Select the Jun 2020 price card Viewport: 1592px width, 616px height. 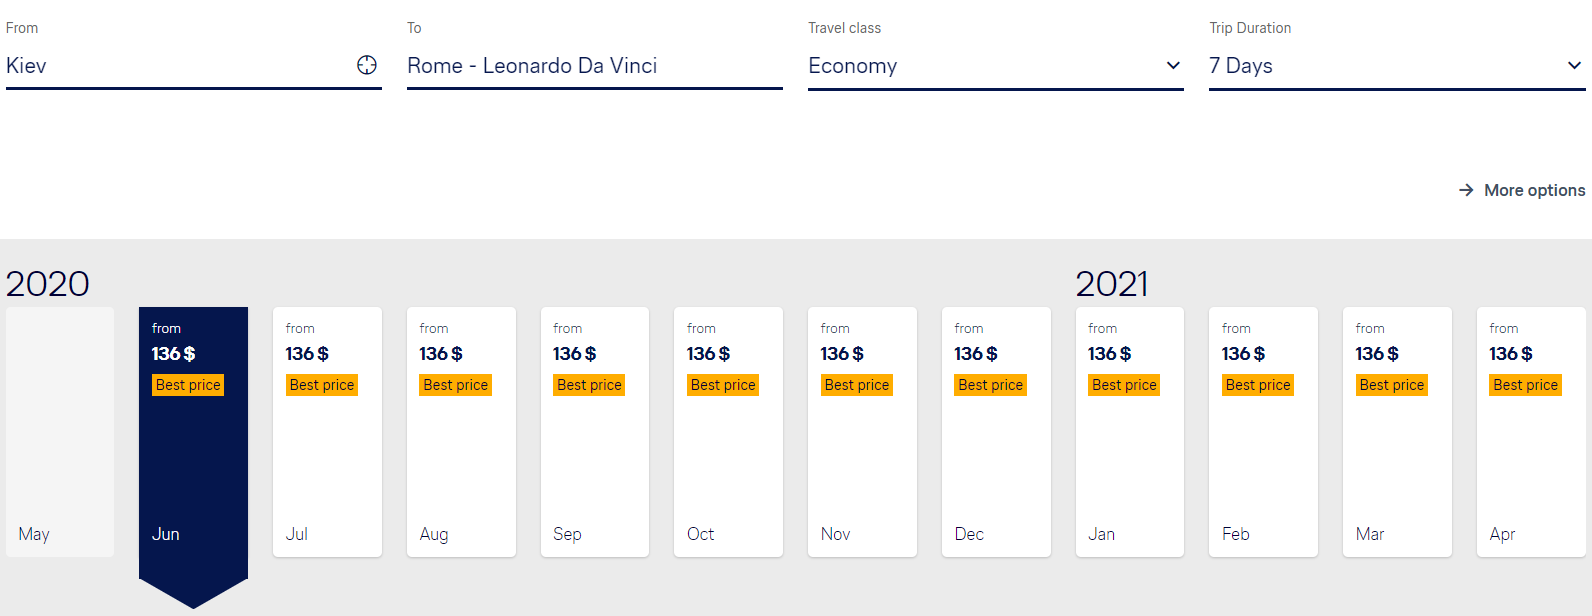point(193,432)
